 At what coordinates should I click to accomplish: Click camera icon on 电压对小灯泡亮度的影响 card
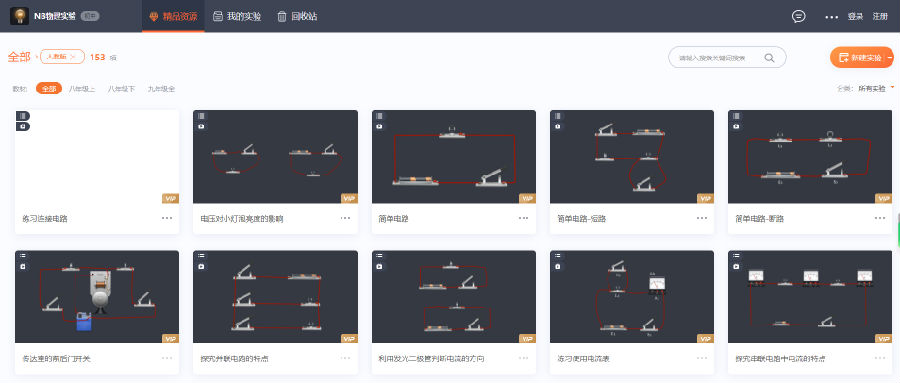[x=201, y=126]
